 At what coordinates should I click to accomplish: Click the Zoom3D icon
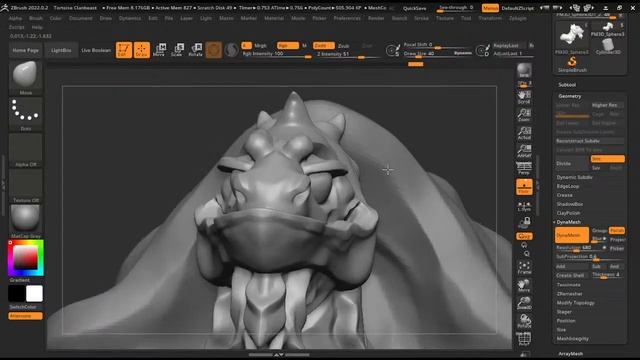[524, 303]
